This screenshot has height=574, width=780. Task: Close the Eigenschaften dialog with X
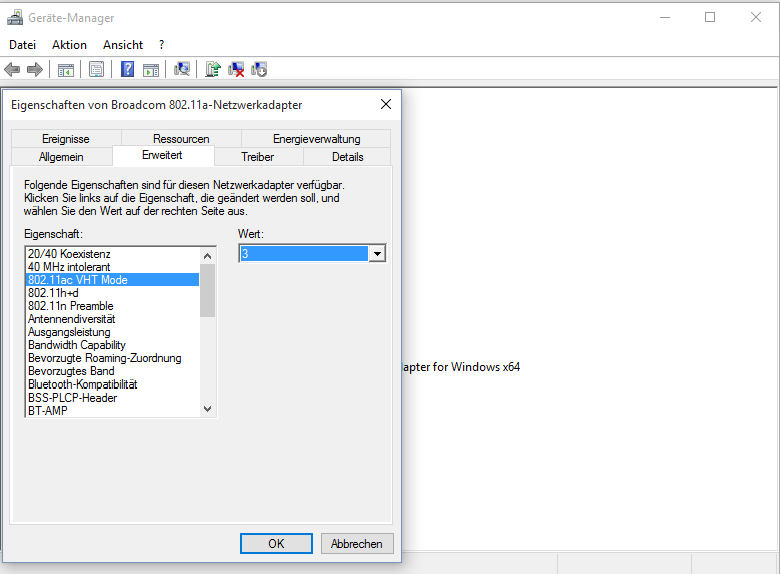click(x=386, y=104)
